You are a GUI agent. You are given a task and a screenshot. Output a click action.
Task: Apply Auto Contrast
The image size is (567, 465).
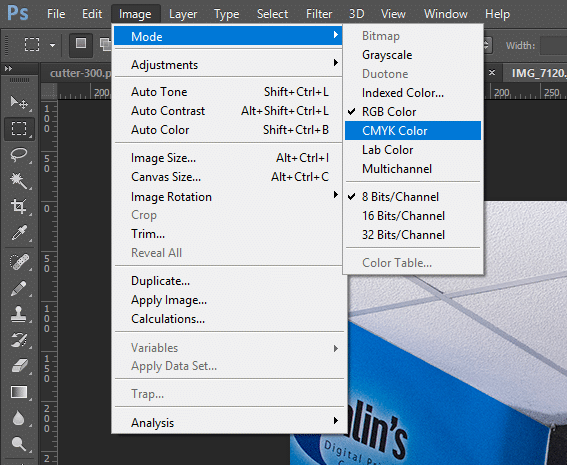tap(228, 111)
